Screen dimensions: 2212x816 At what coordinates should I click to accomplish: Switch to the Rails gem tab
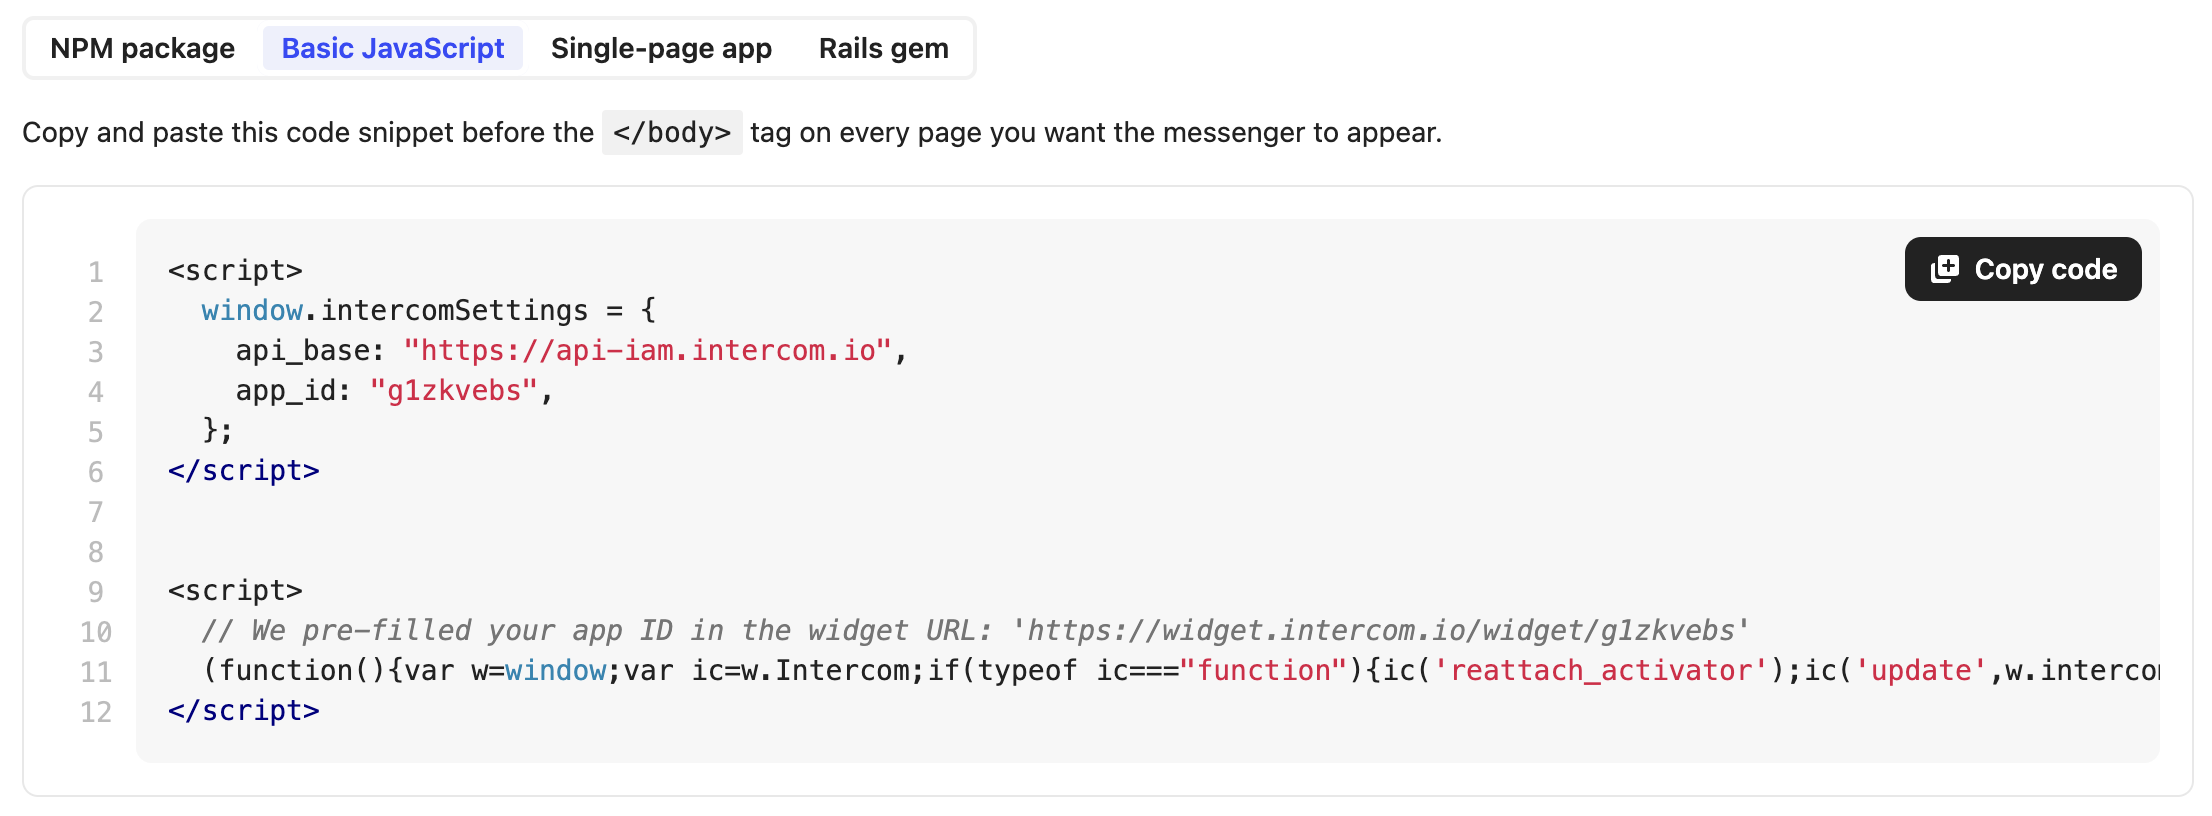[883, 48]
